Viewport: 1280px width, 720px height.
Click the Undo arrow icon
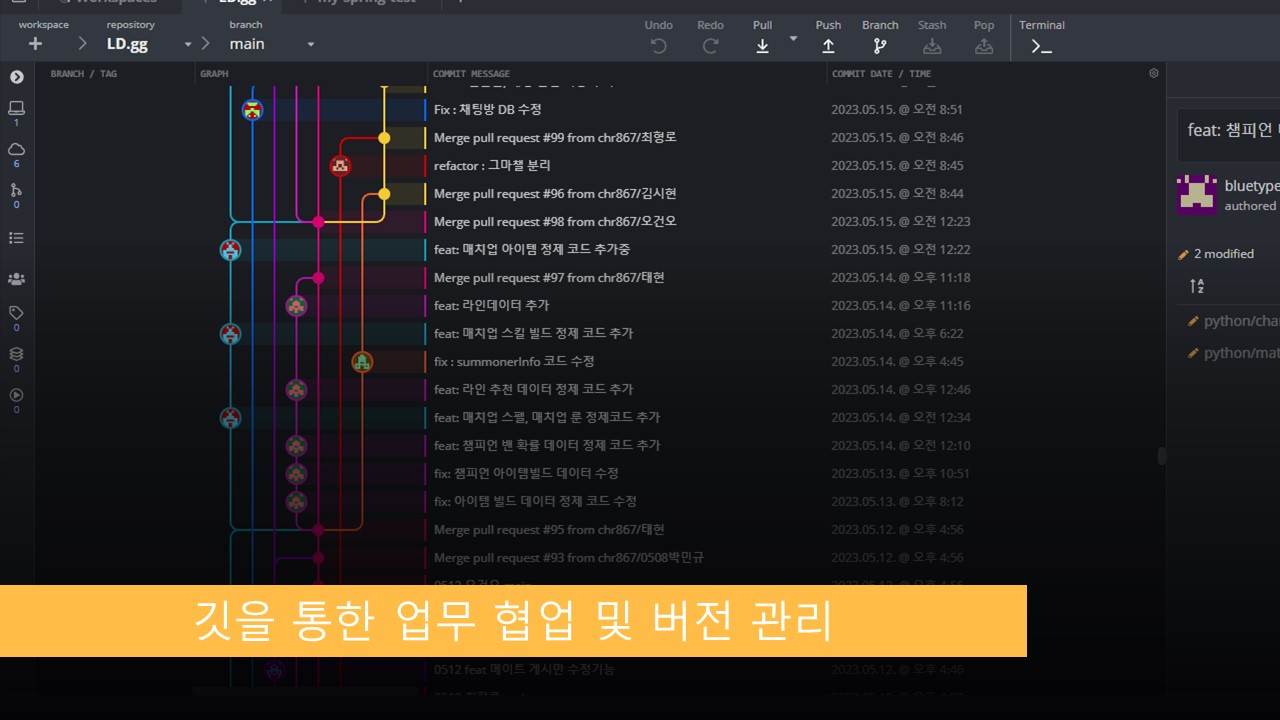click(x=658, y=45)
